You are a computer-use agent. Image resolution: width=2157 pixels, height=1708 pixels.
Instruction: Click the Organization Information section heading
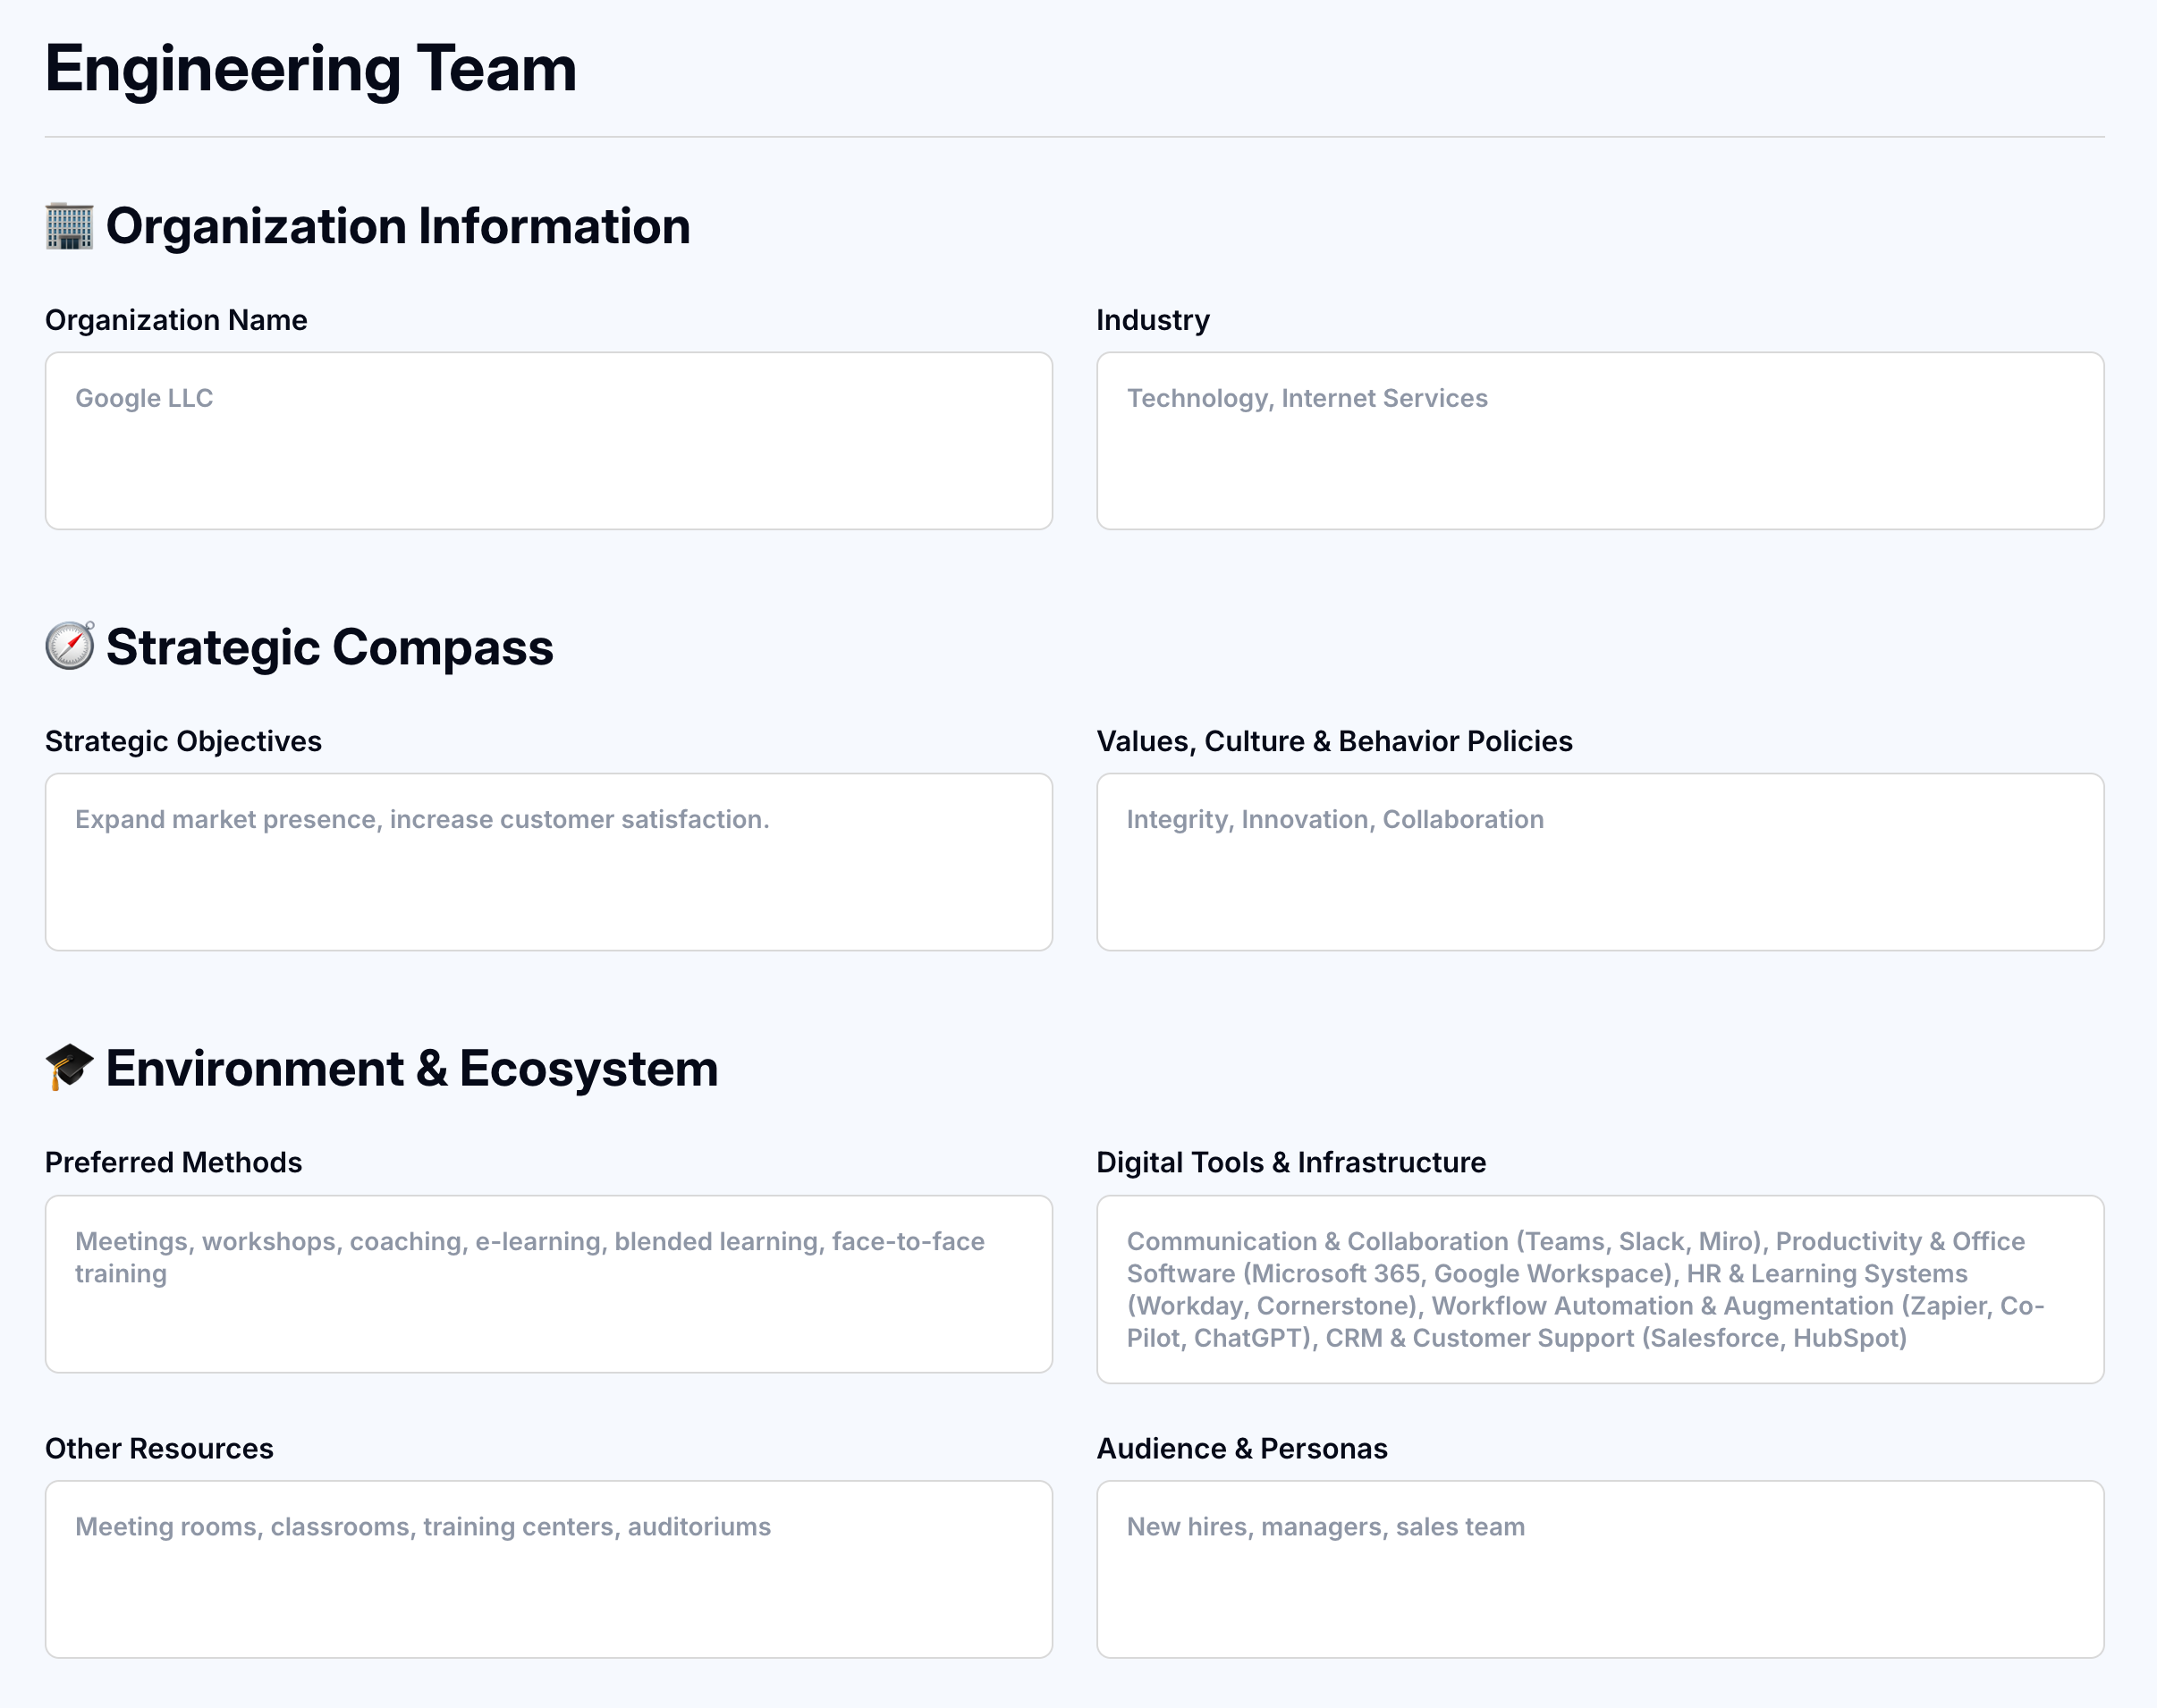tap(398, 226)
